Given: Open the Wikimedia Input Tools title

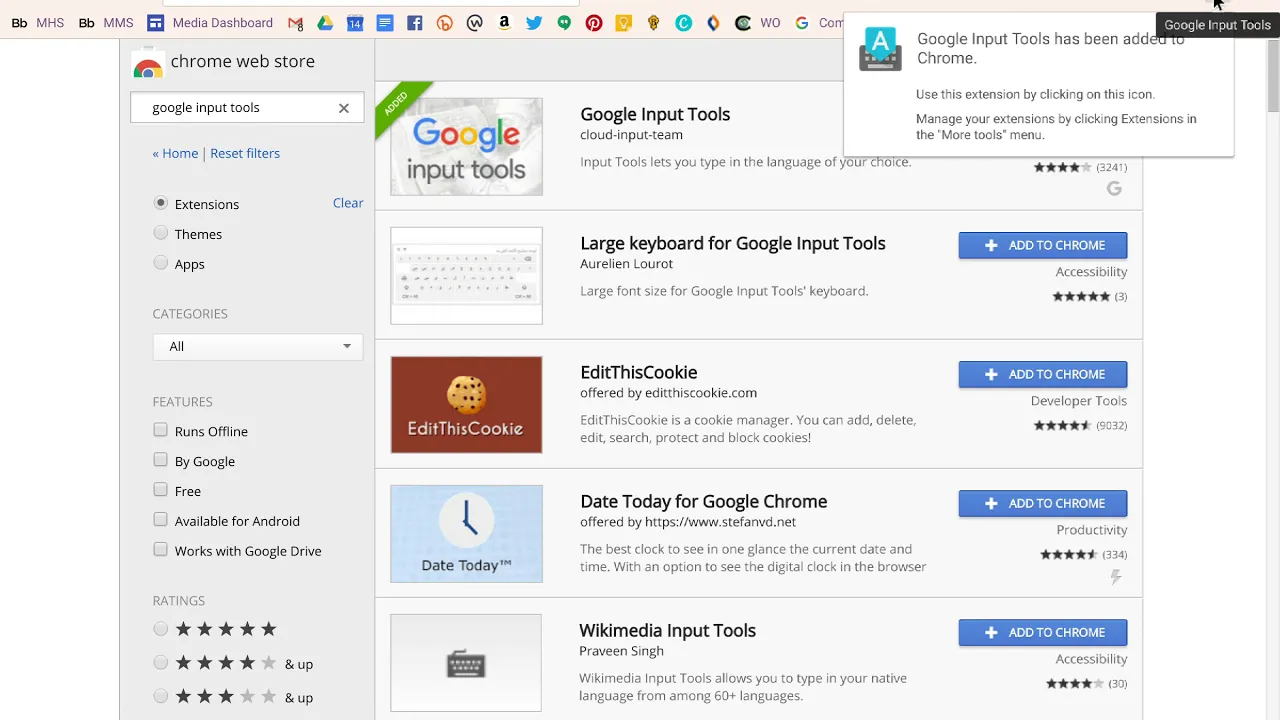Looking at the screenshot, I should point(667,630).
